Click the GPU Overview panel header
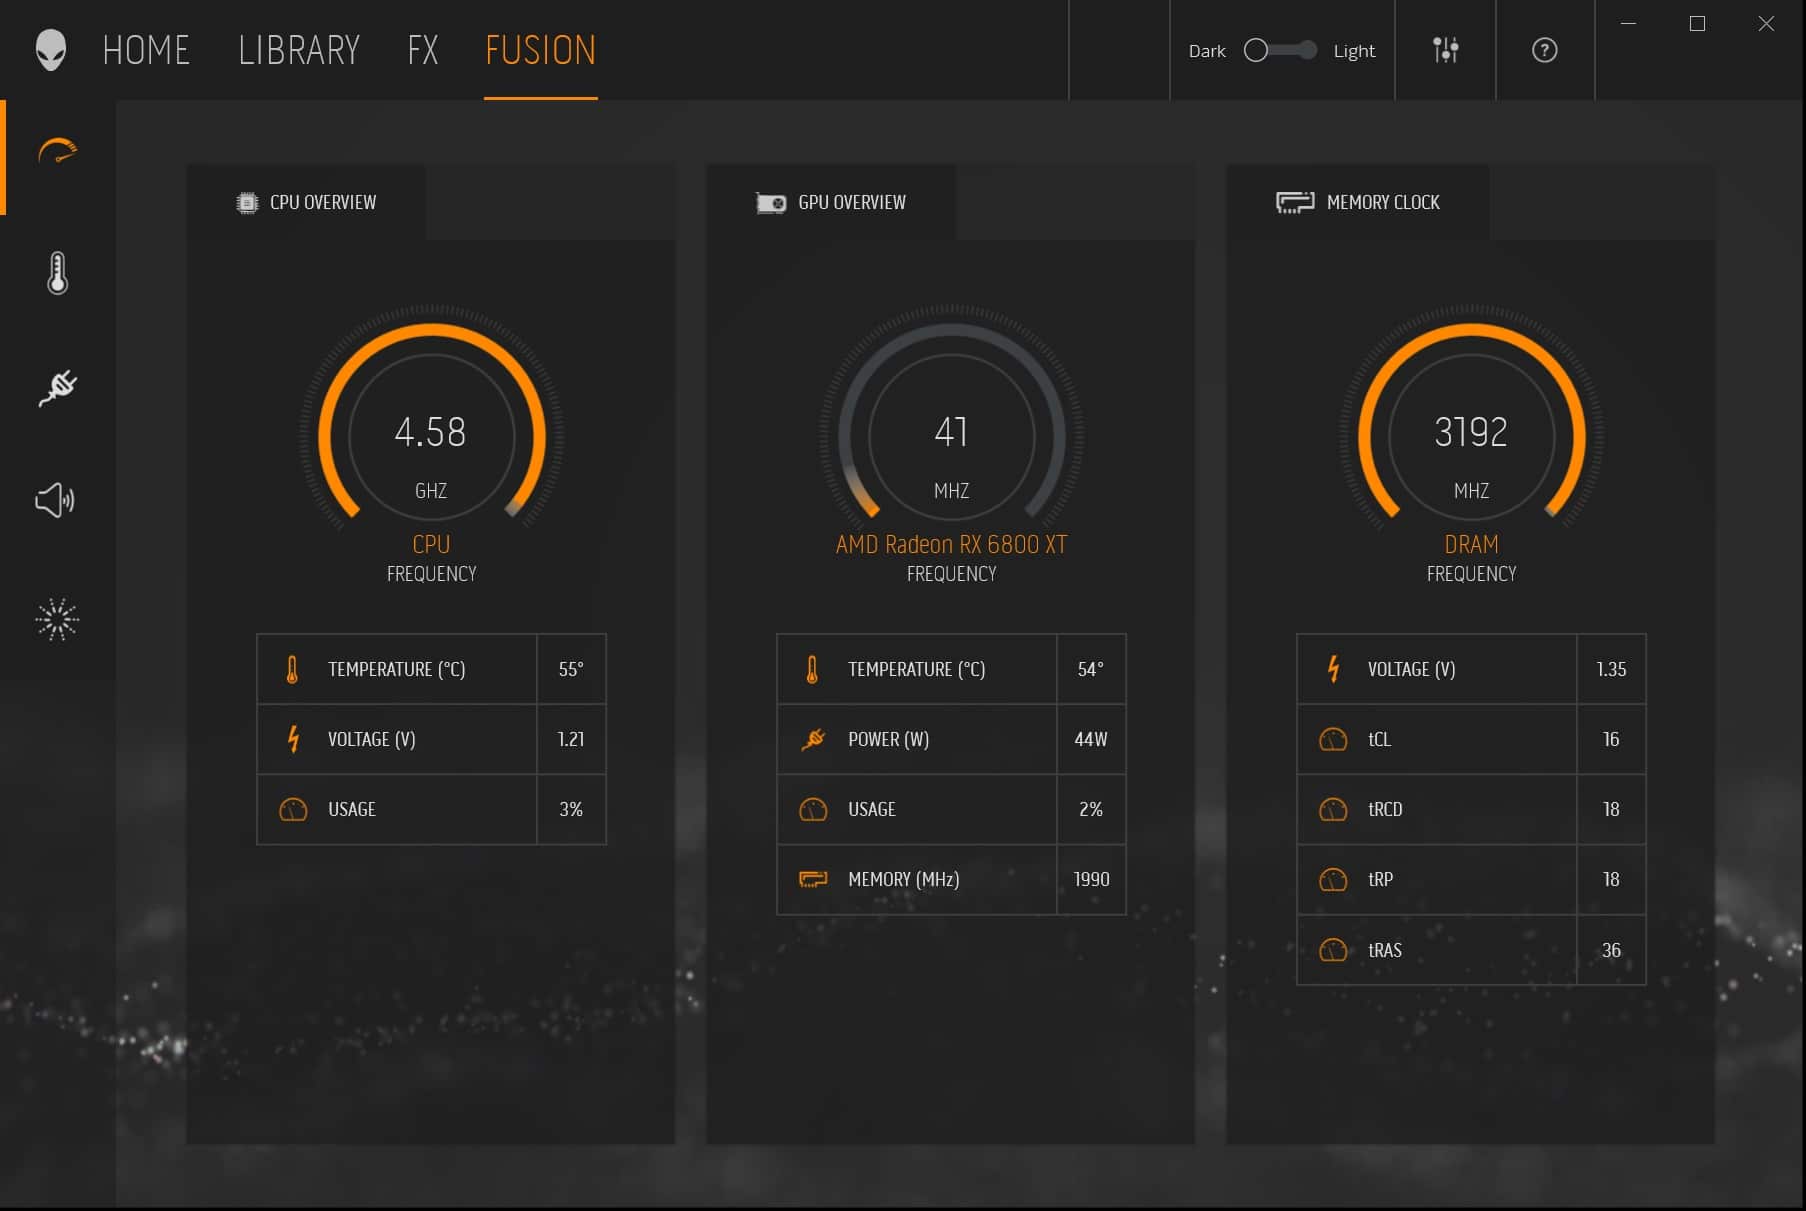The image size is (1806, 1211). [831, 203]
